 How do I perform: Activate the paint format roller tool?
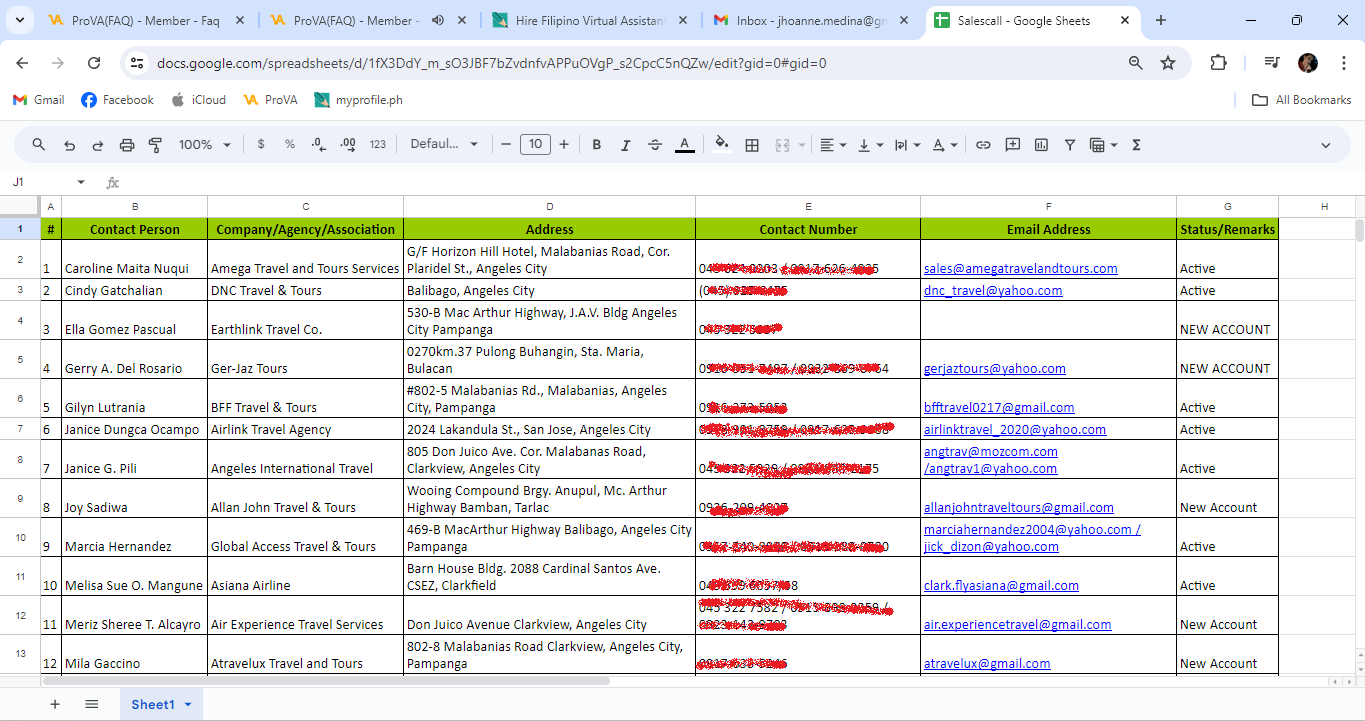[x=155, y=145]
